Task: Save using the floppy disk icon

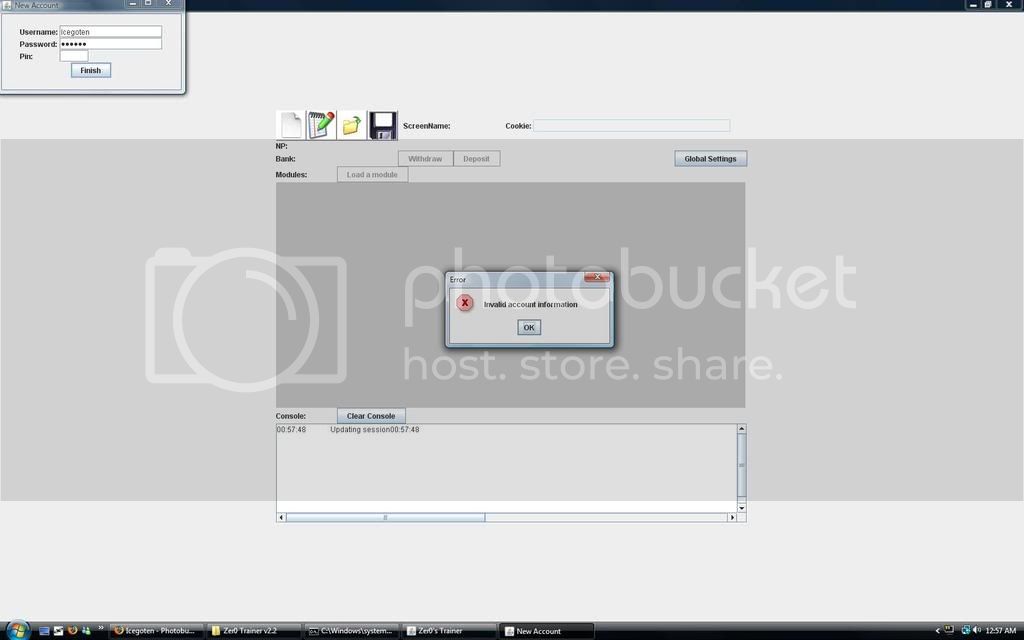Action: pyautogui.click(x=383, y=125)
